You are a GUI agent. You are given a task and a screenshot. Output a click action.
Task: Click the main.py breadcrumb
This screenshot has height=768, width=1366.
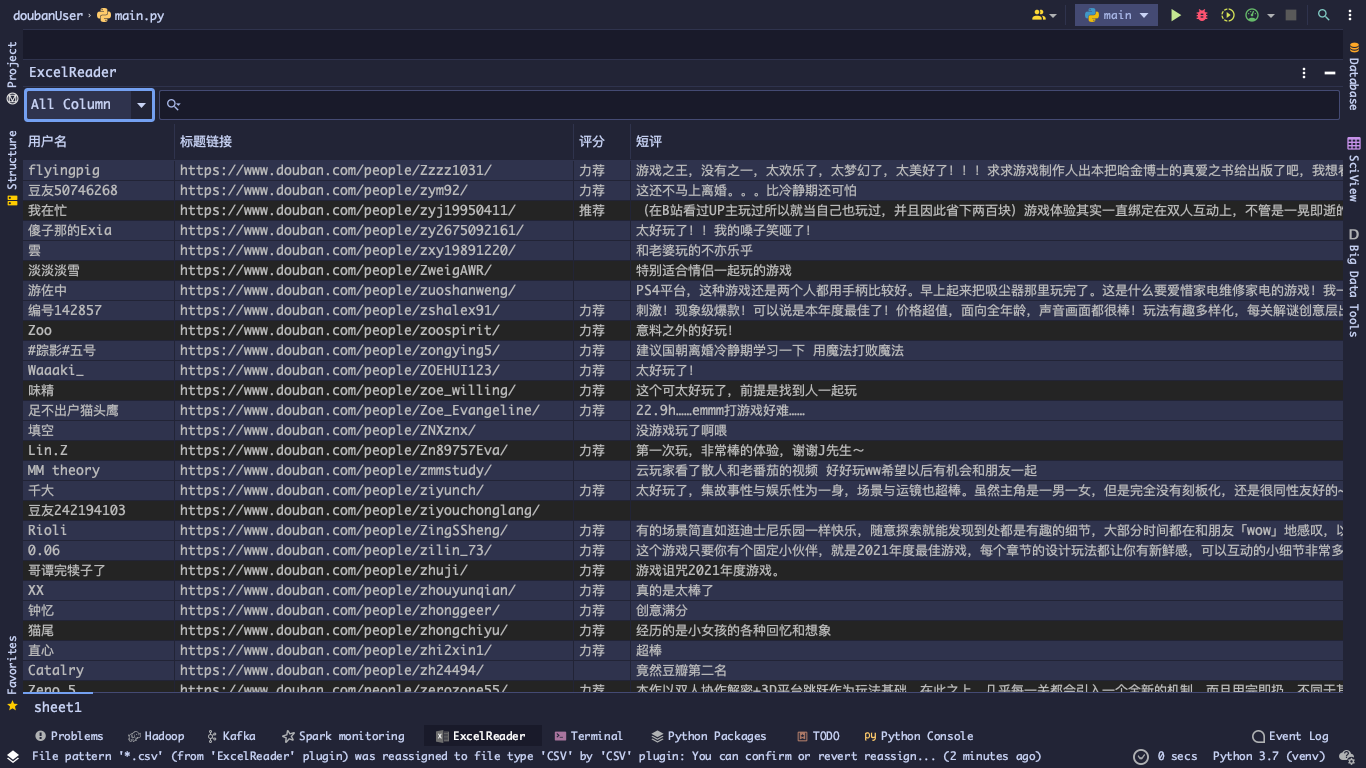pyautogui.click(x=131, y=15)
